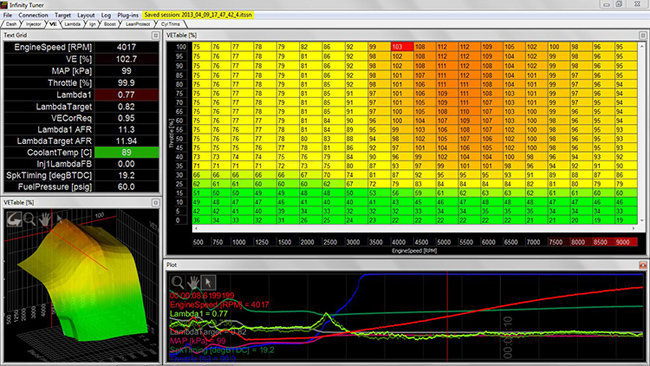
Task: Click the Plot legend EngineSpeed [RPM] = 4017
Action: click(219, 305)
